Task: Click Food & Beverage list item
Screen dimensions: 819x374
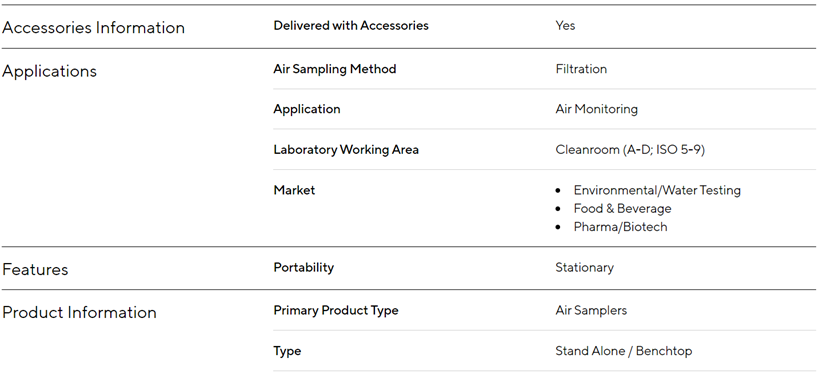Action: (x=623, y=208)
